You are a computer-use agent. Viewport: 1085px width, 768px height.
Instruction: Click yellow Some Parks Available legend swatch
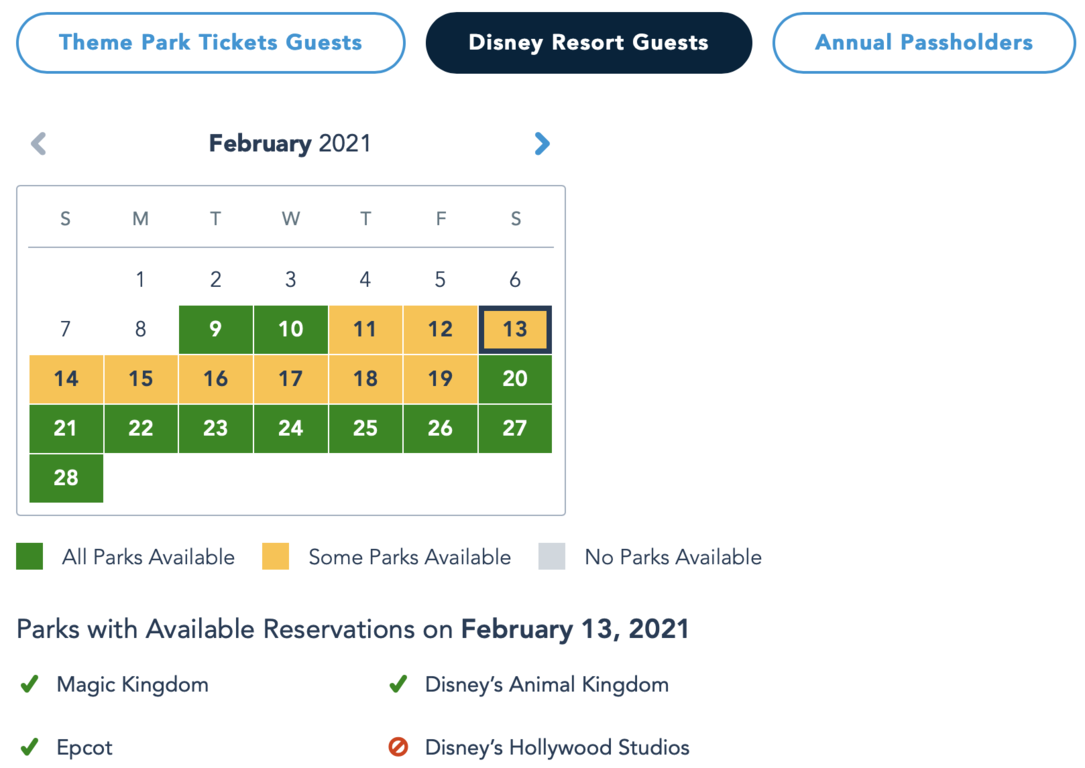click(275, 557)
